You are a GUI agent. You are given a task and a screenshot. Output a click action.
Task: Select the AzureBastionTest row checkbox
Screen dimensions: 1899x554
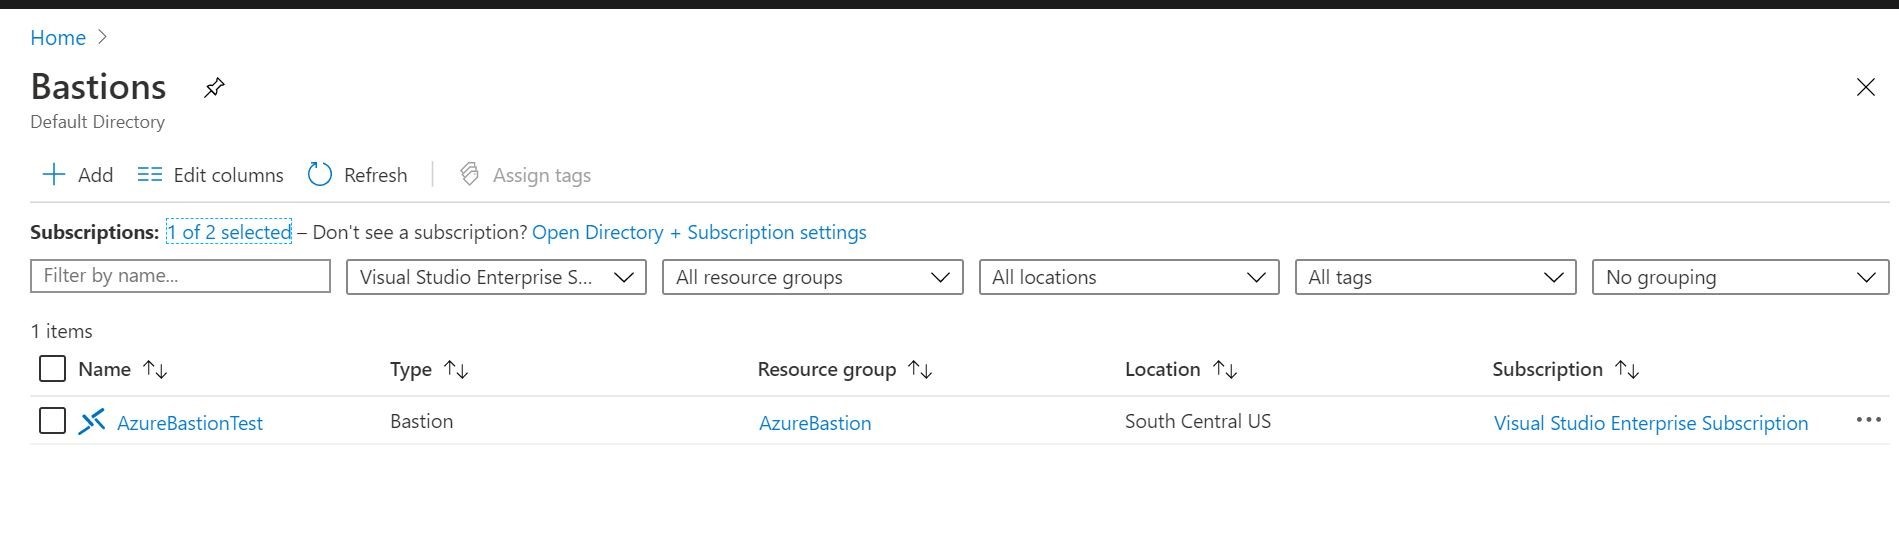(52, 421)
